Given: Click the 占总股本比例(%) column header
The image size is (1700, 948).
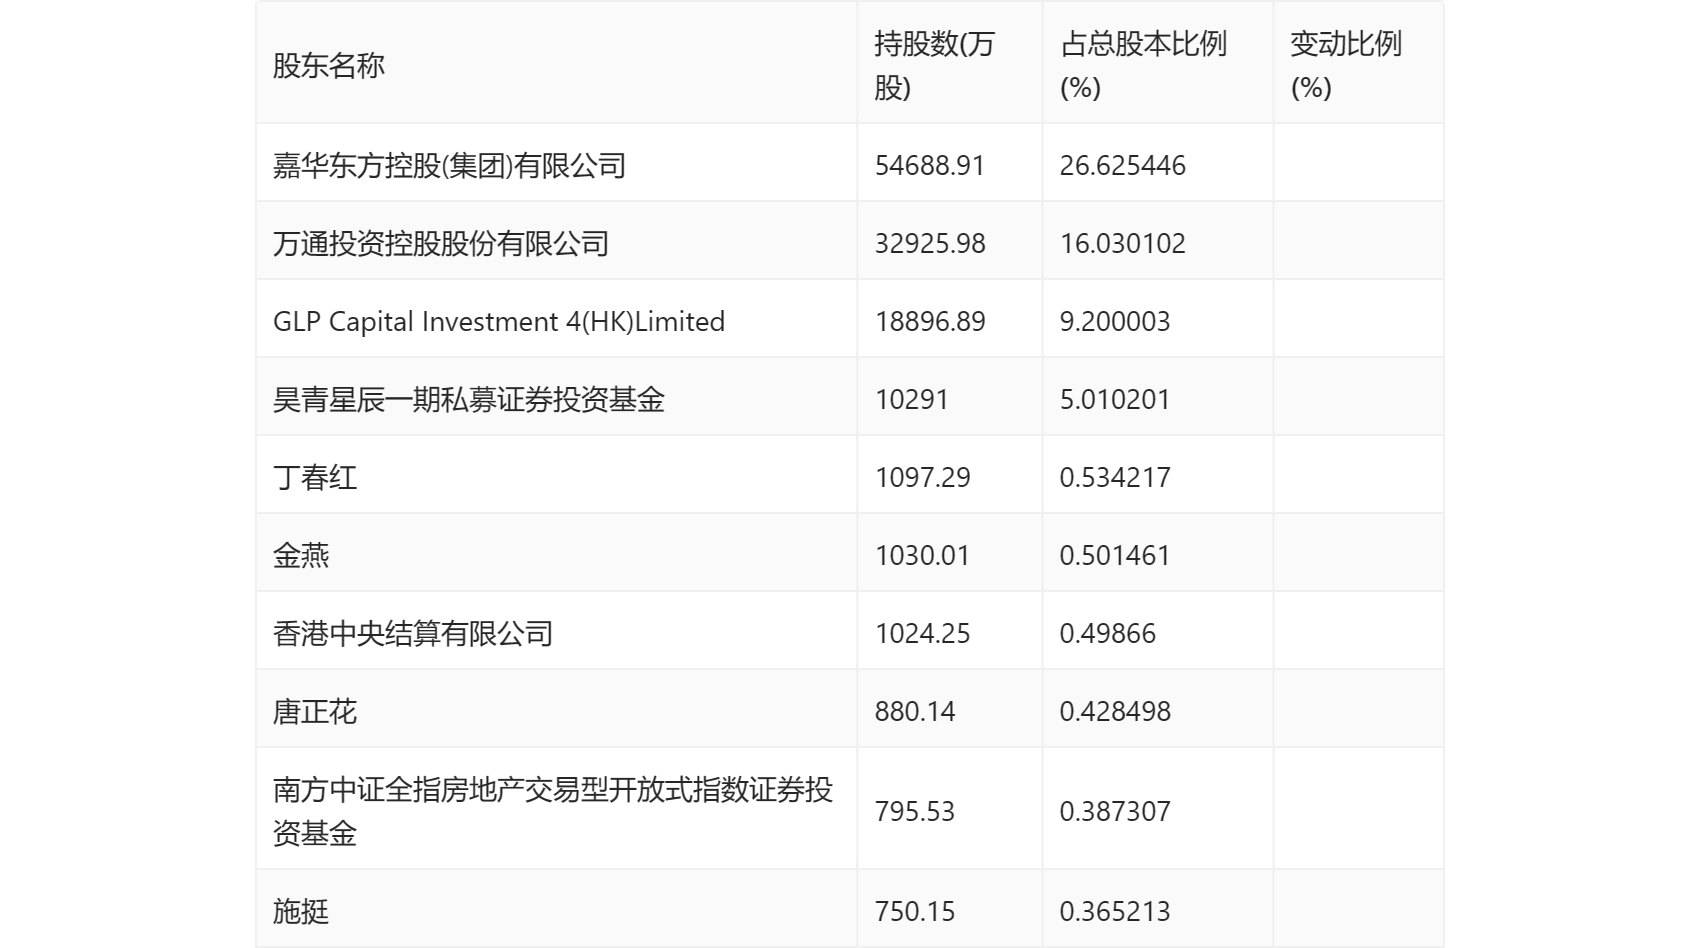Looking at the screenshot, I should [x=1143, y=66].
